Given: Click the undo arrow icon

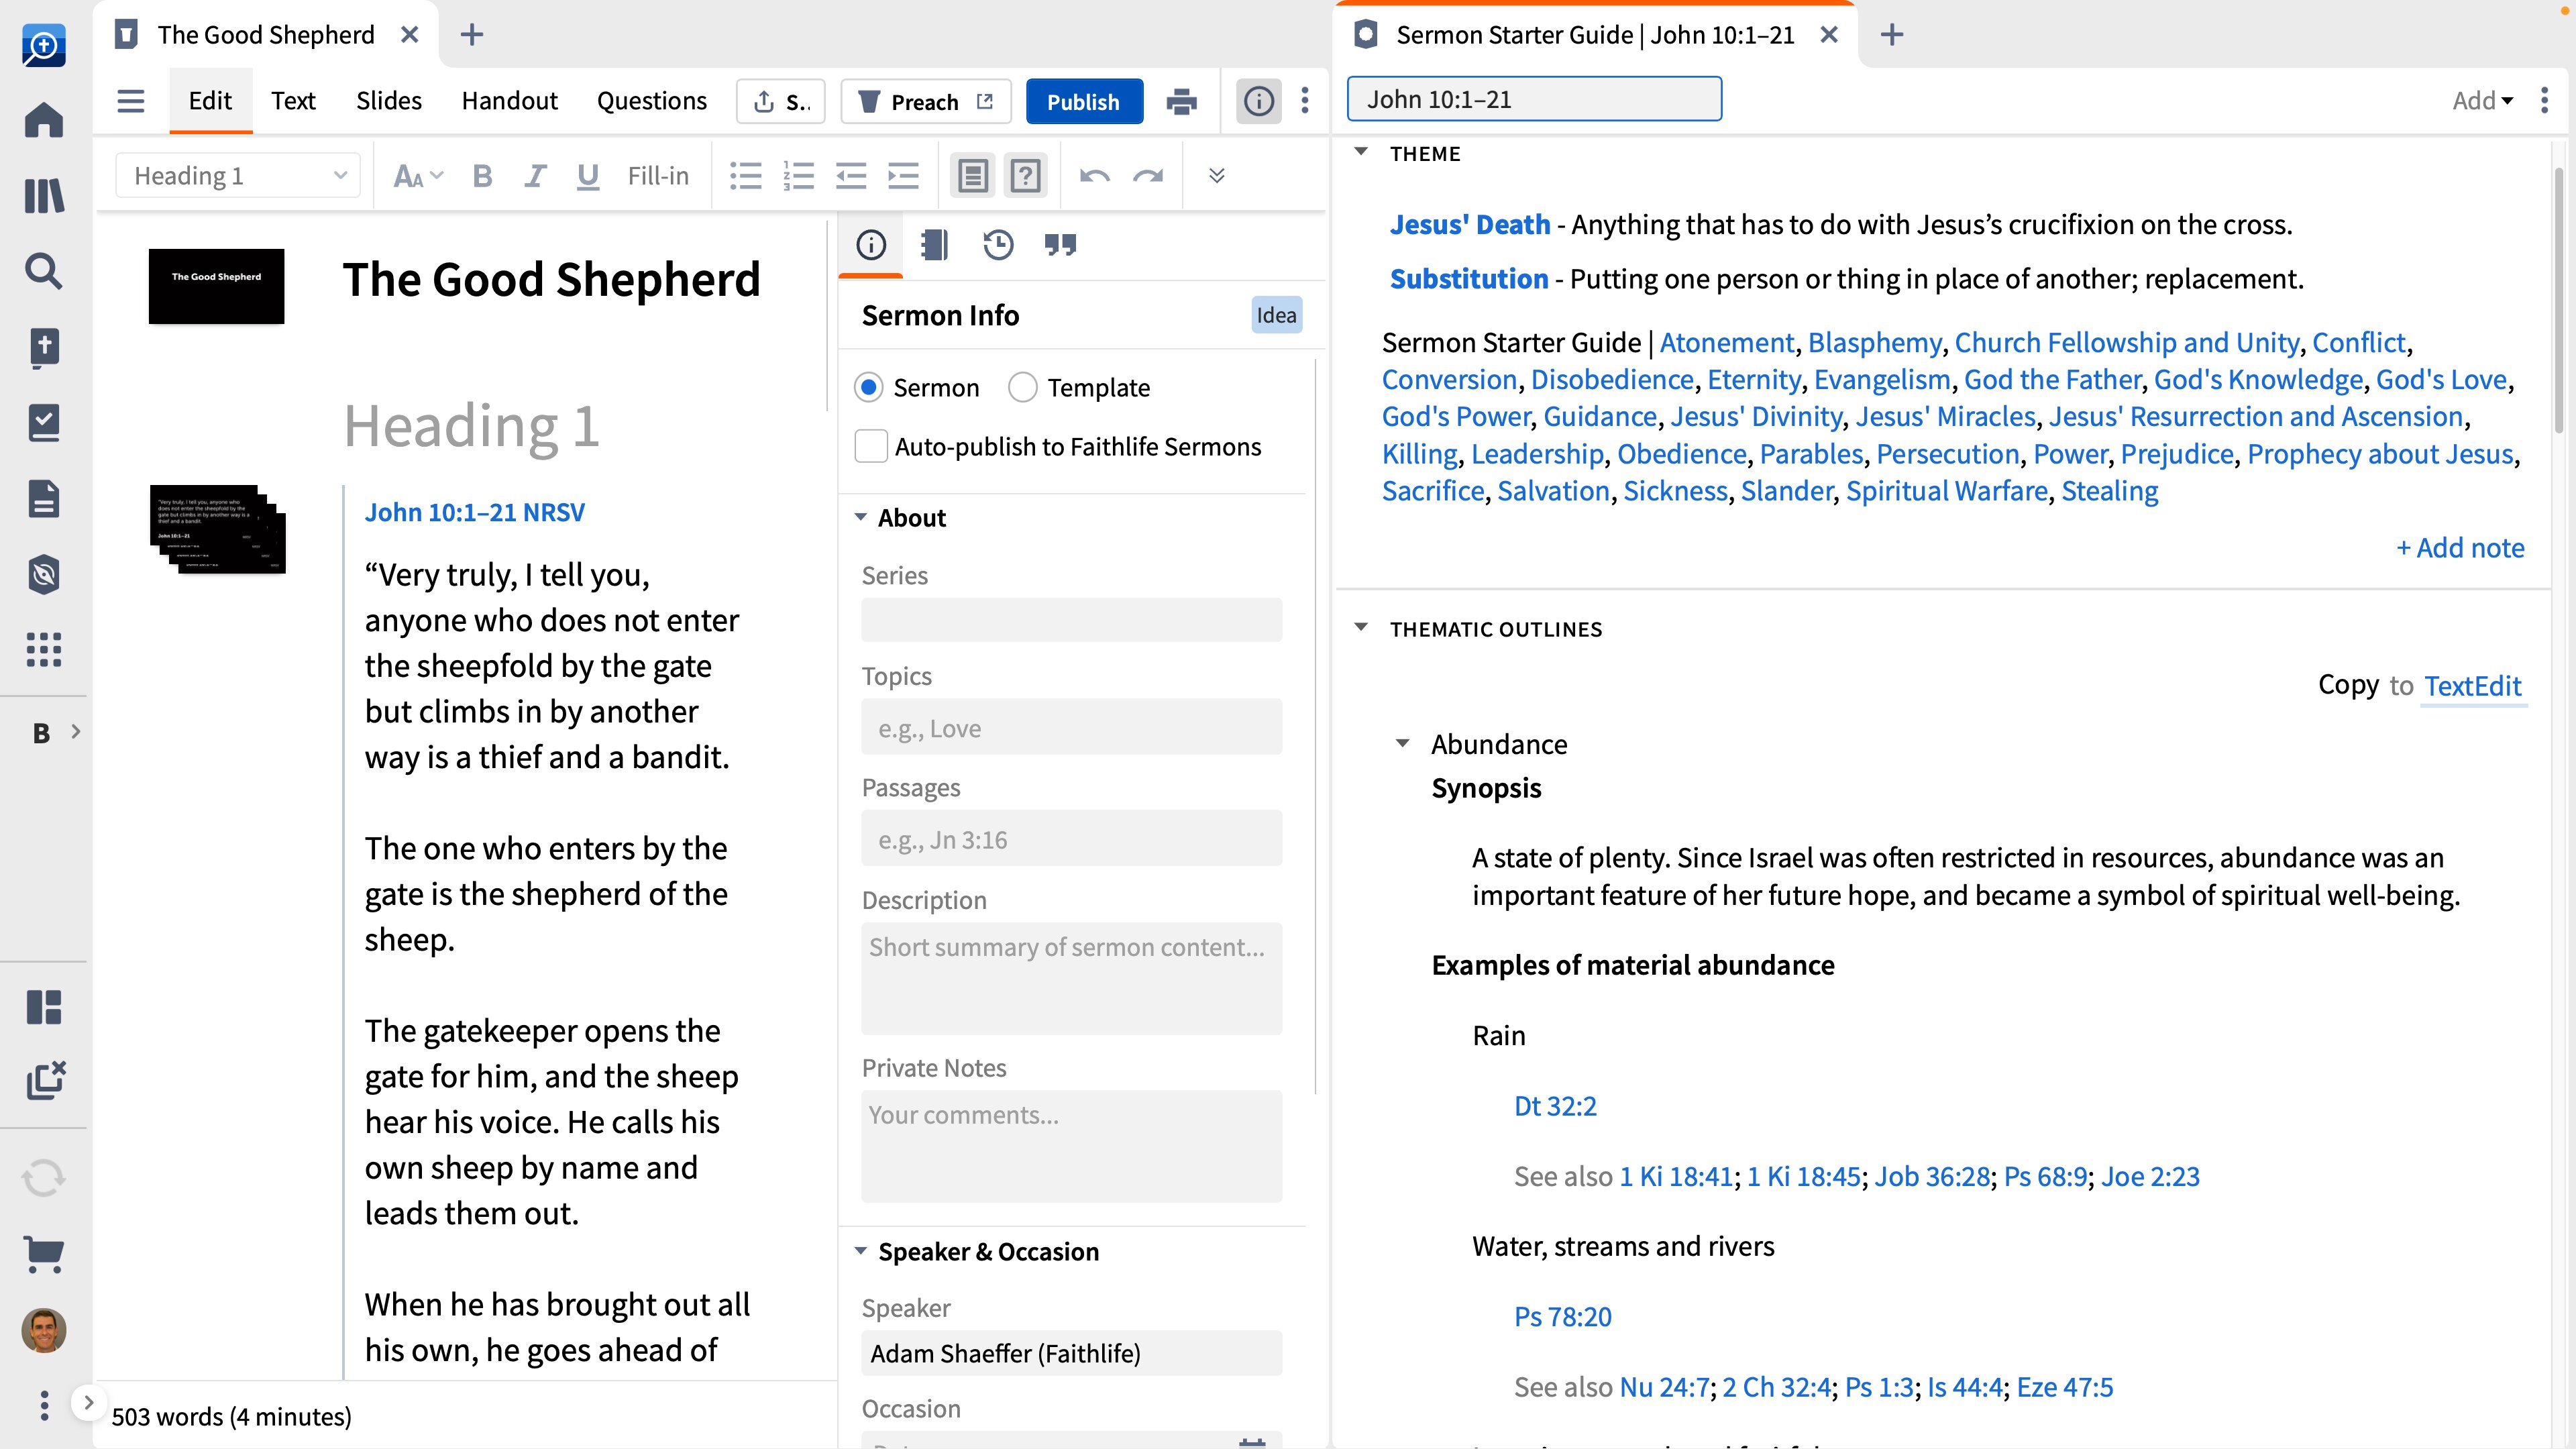Looking at the screenshot, I should 1095,176.
